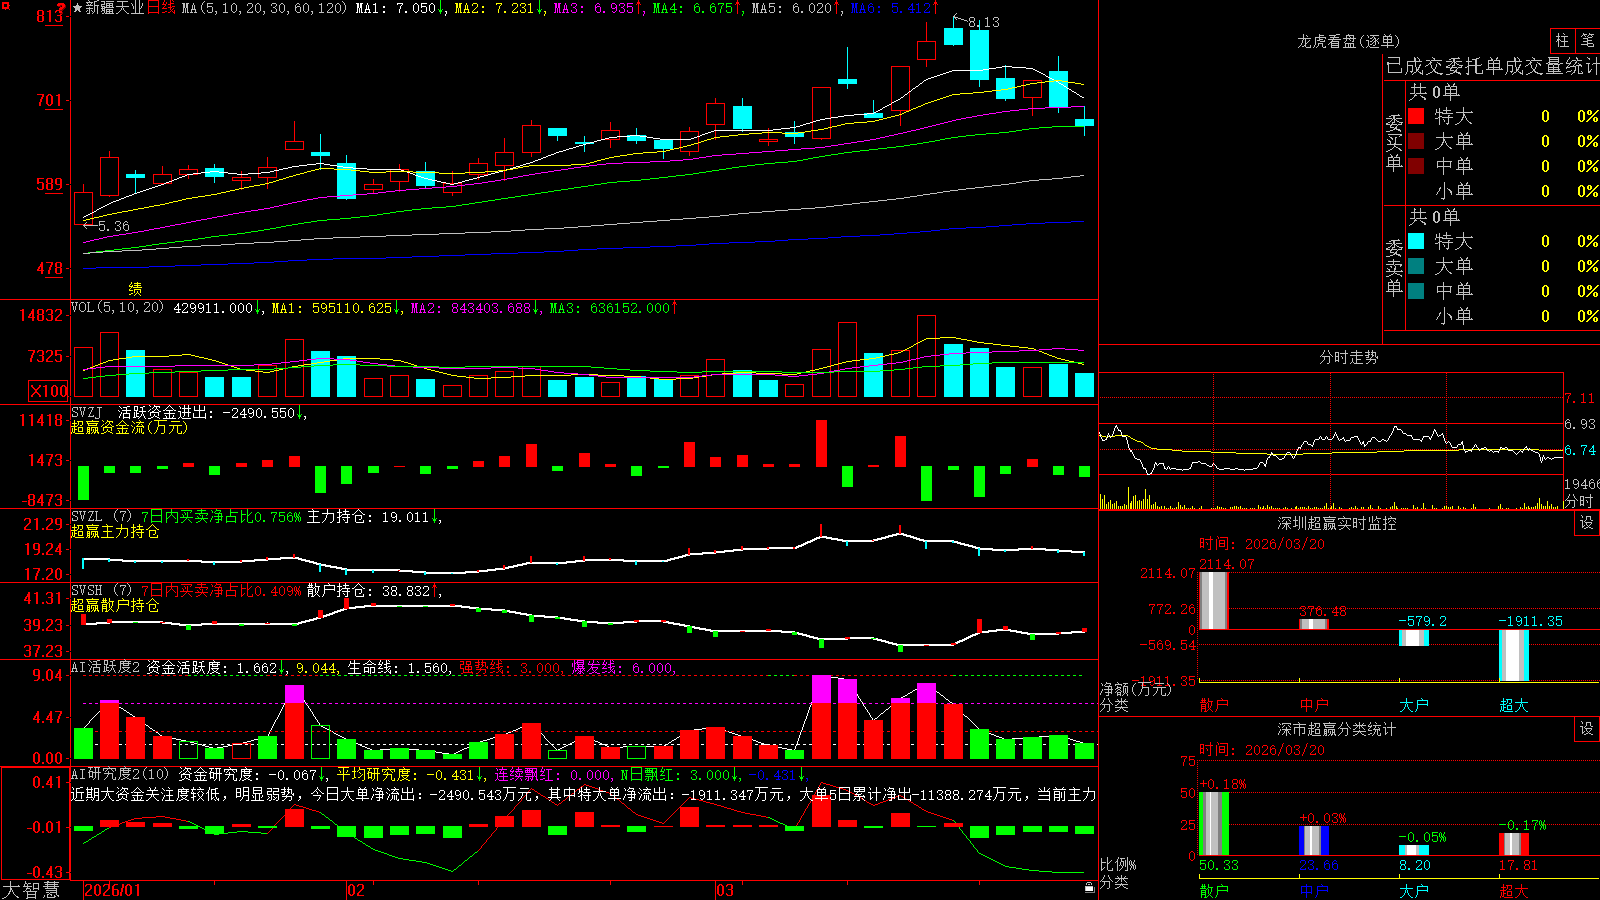Click the dark red 大单 swatch in 委买单
Viewport: 1600px width, 900px height.
pyautogui.click(x=1416, y=141)
